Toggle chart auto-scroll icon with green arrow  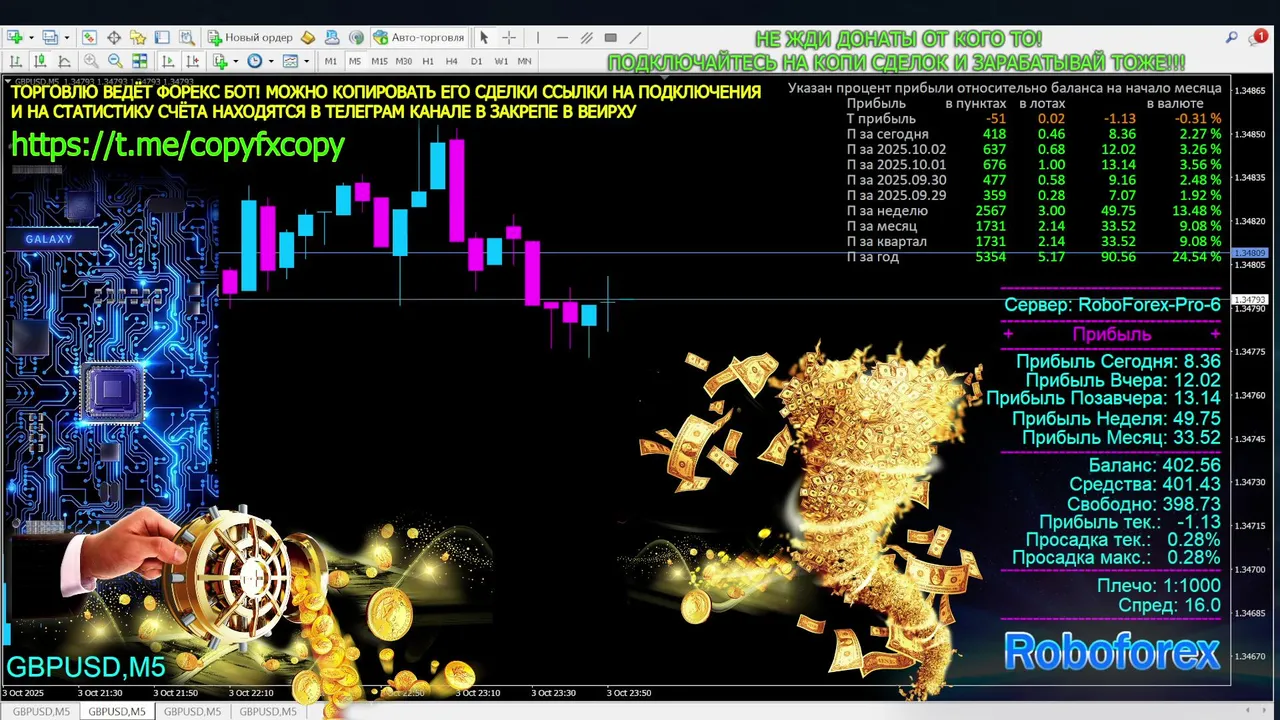[x=168, y=61]
